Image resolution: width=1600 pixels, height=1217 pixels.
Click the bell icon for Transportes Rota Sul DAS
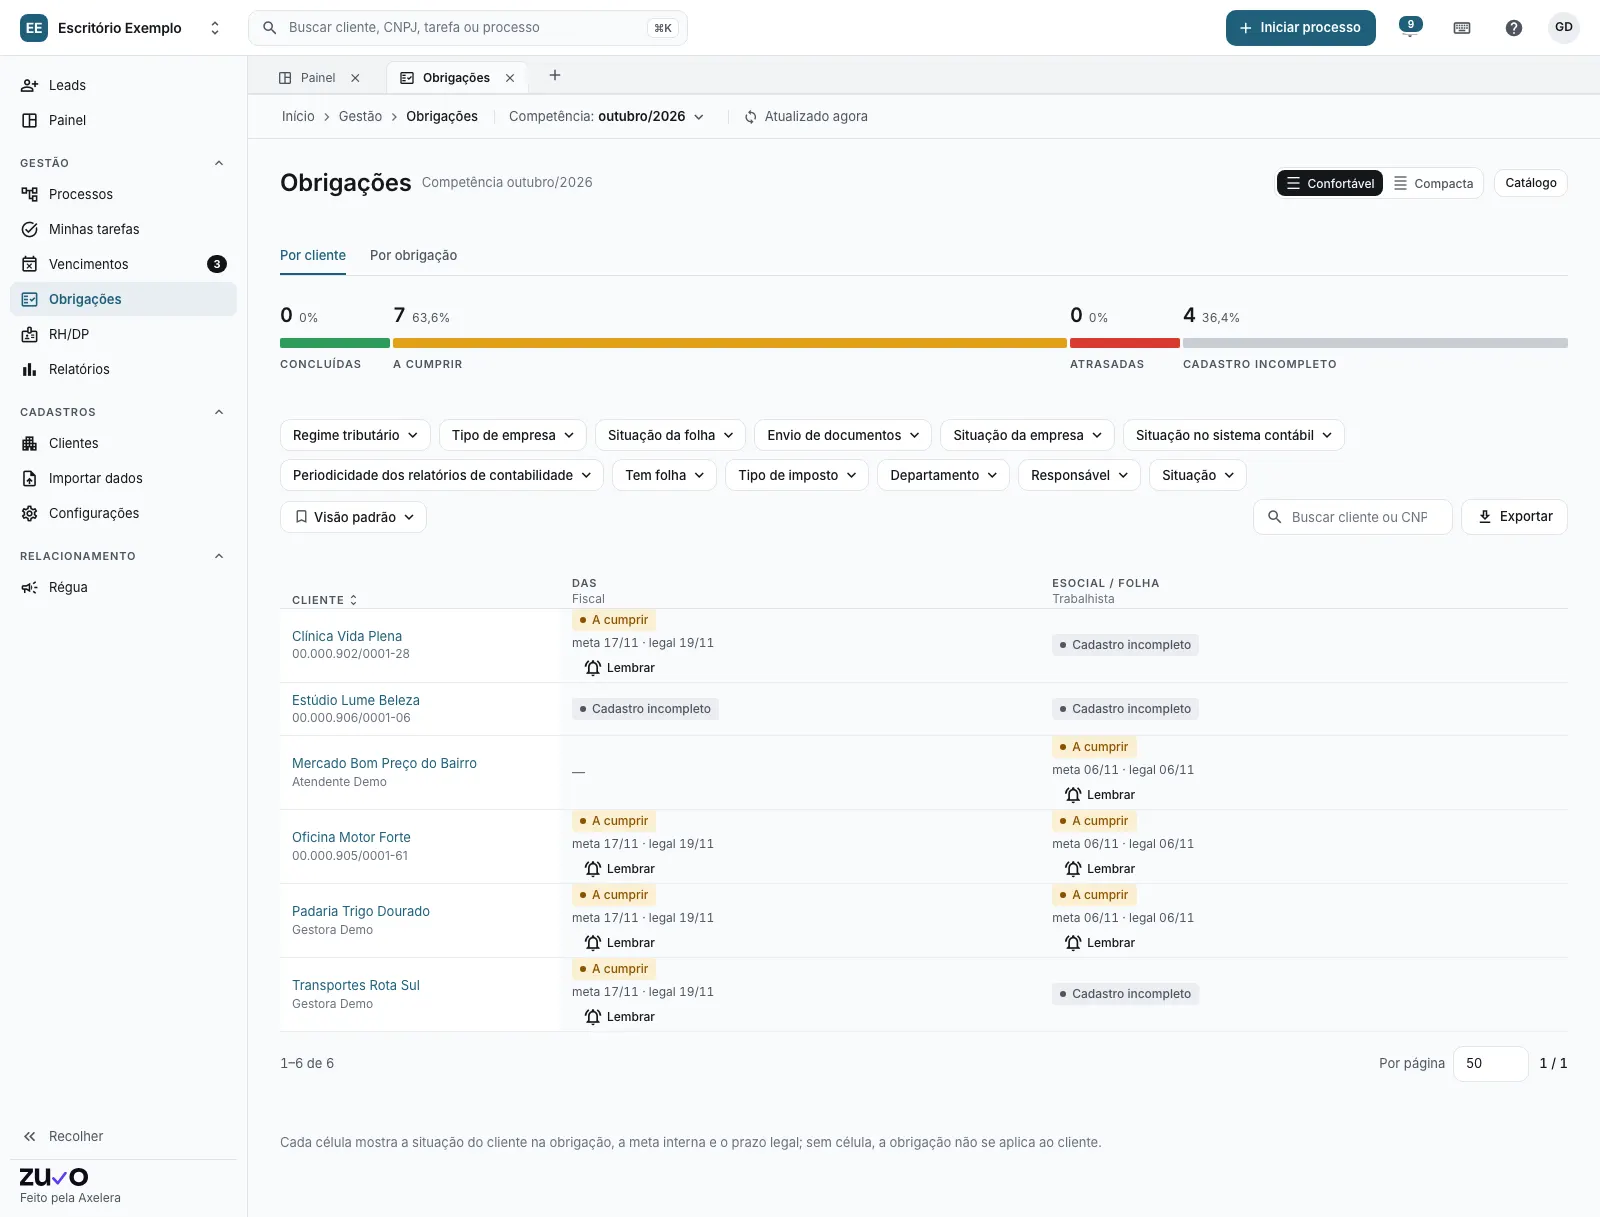[x=593, y=1017]
